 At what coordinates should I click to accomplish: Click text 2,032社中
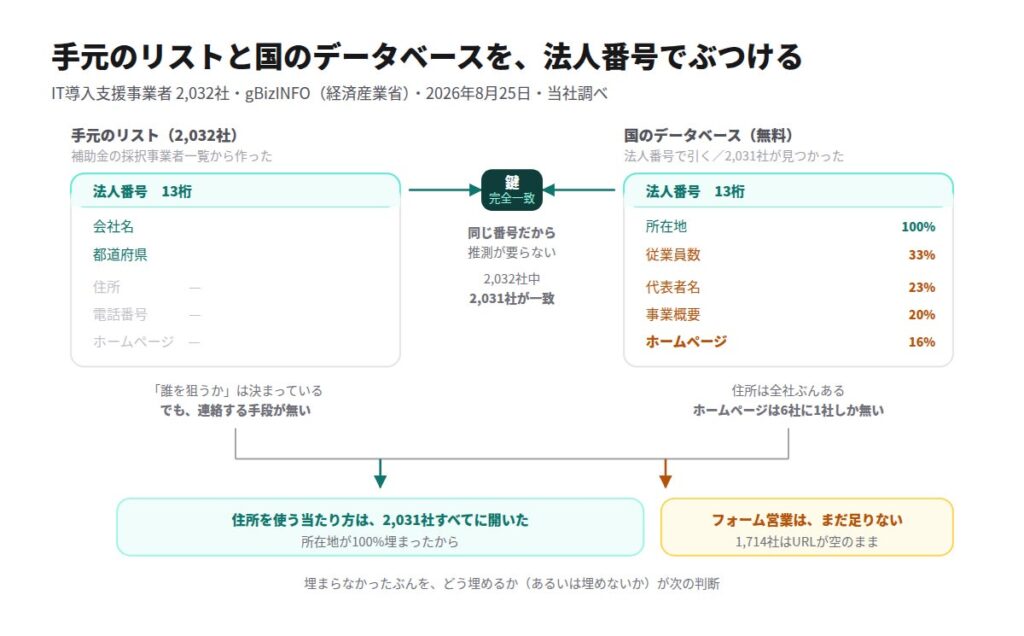coord(511,279)
